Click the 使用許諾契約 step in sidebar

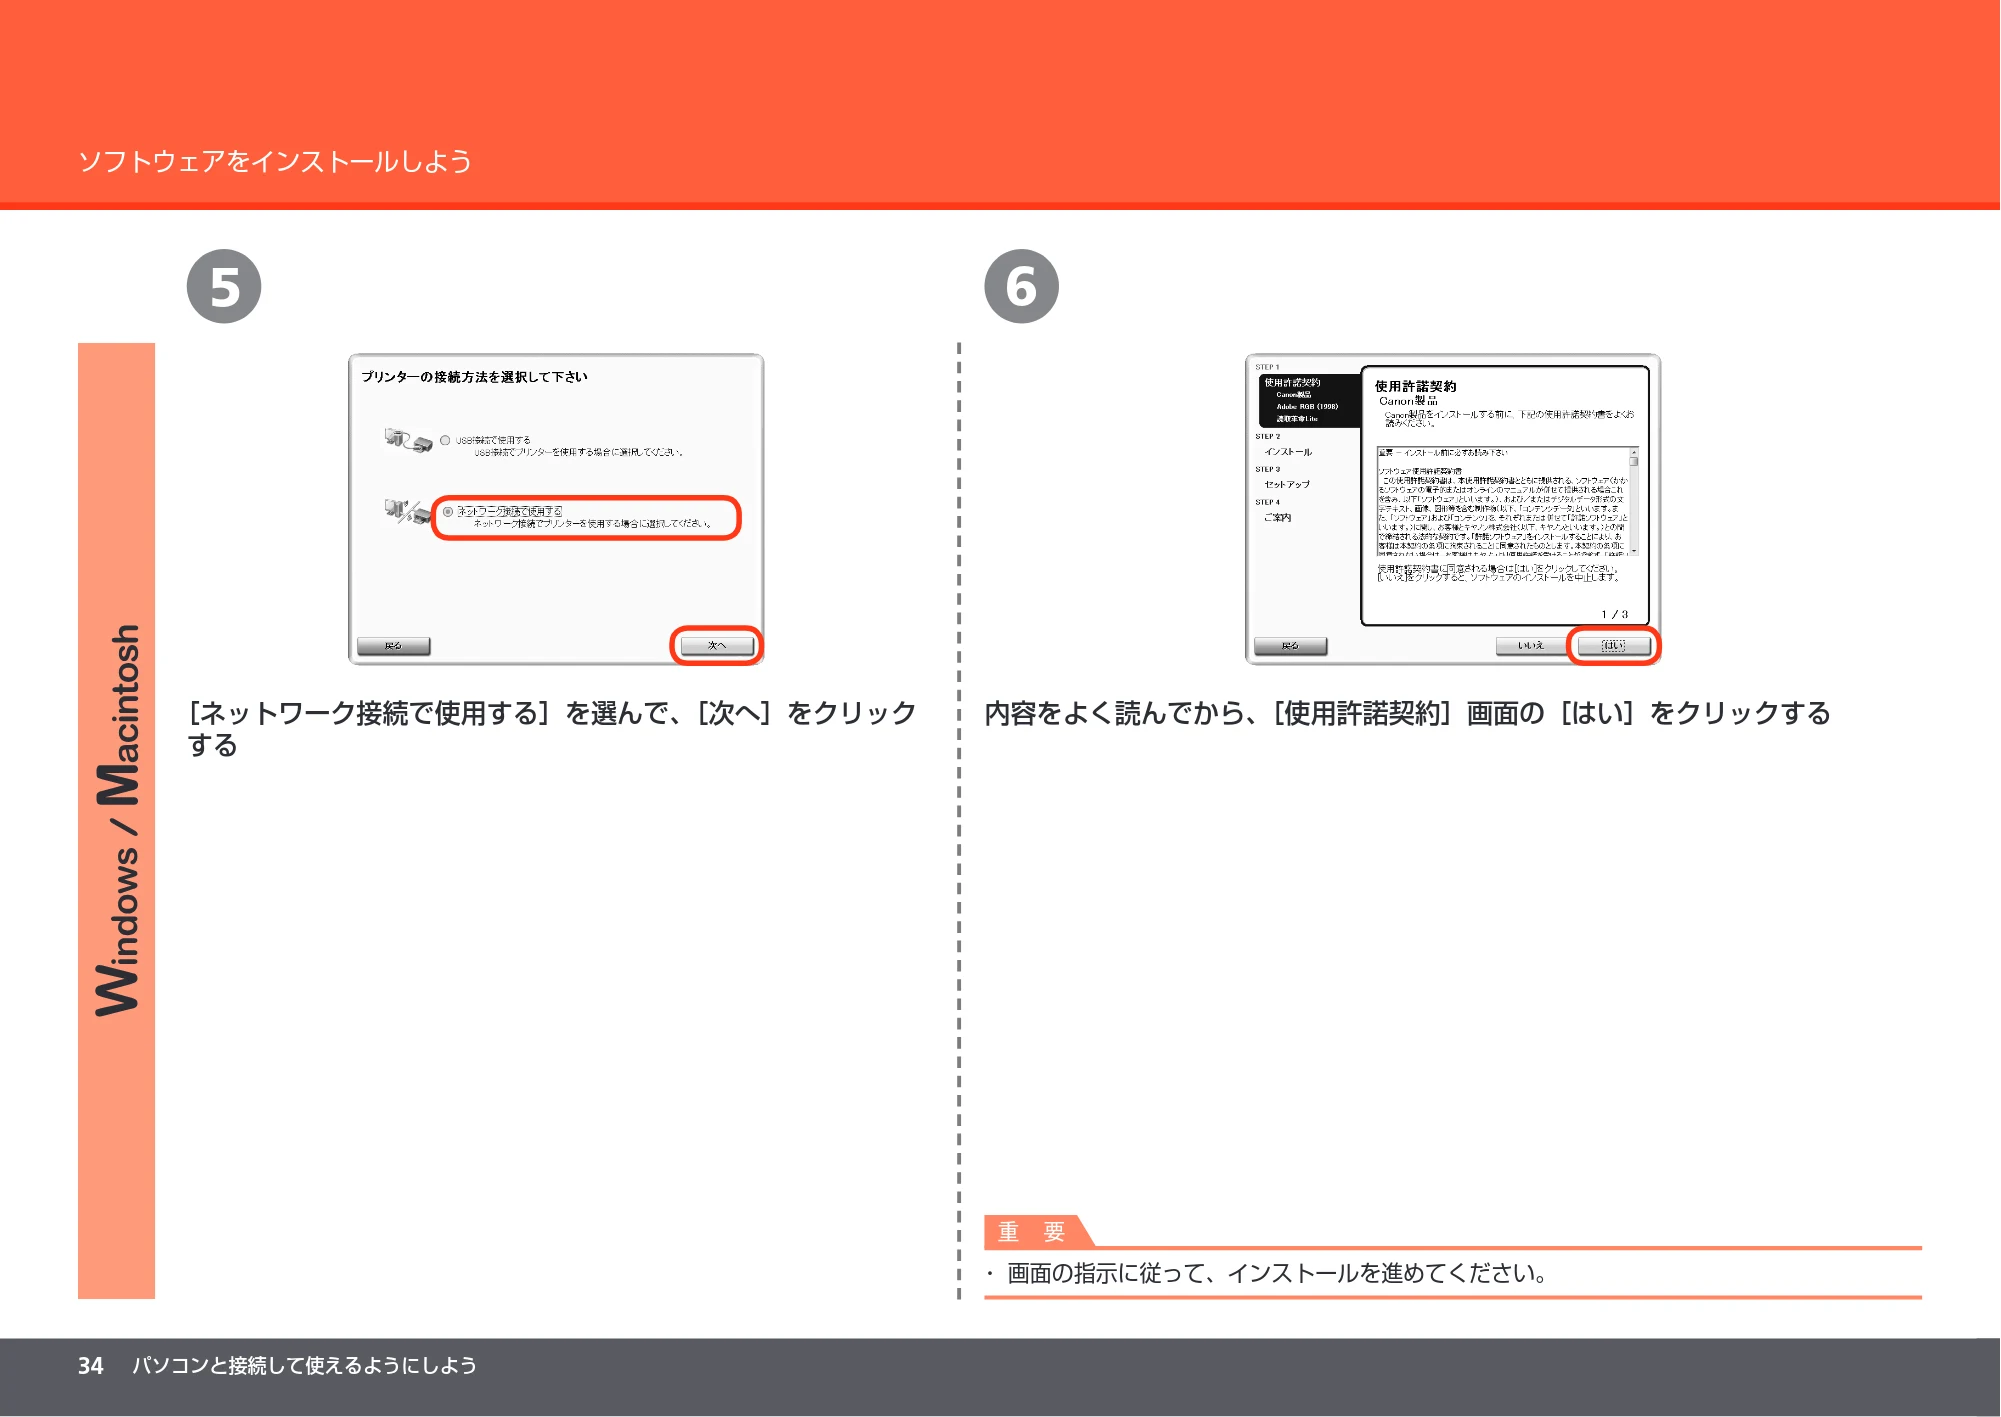pos(1292,382)
